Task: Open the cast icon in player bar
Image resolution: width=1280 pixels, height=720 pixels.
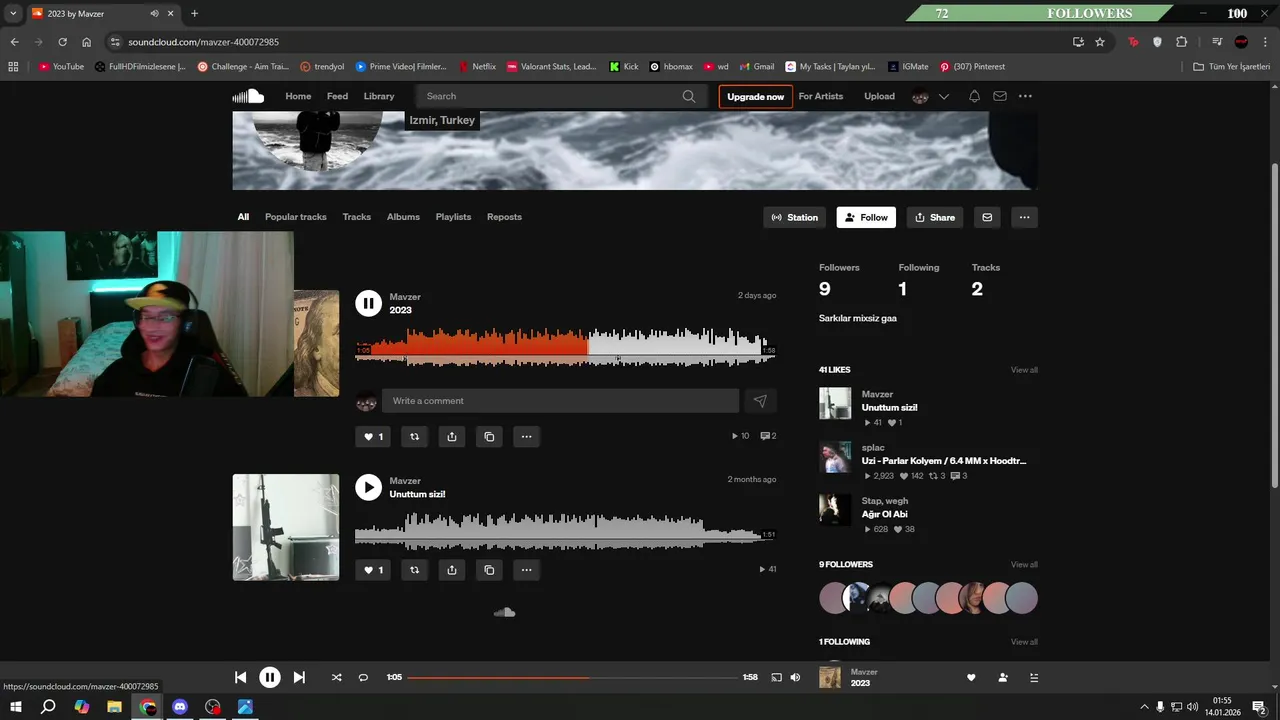Action: (776, 677)
